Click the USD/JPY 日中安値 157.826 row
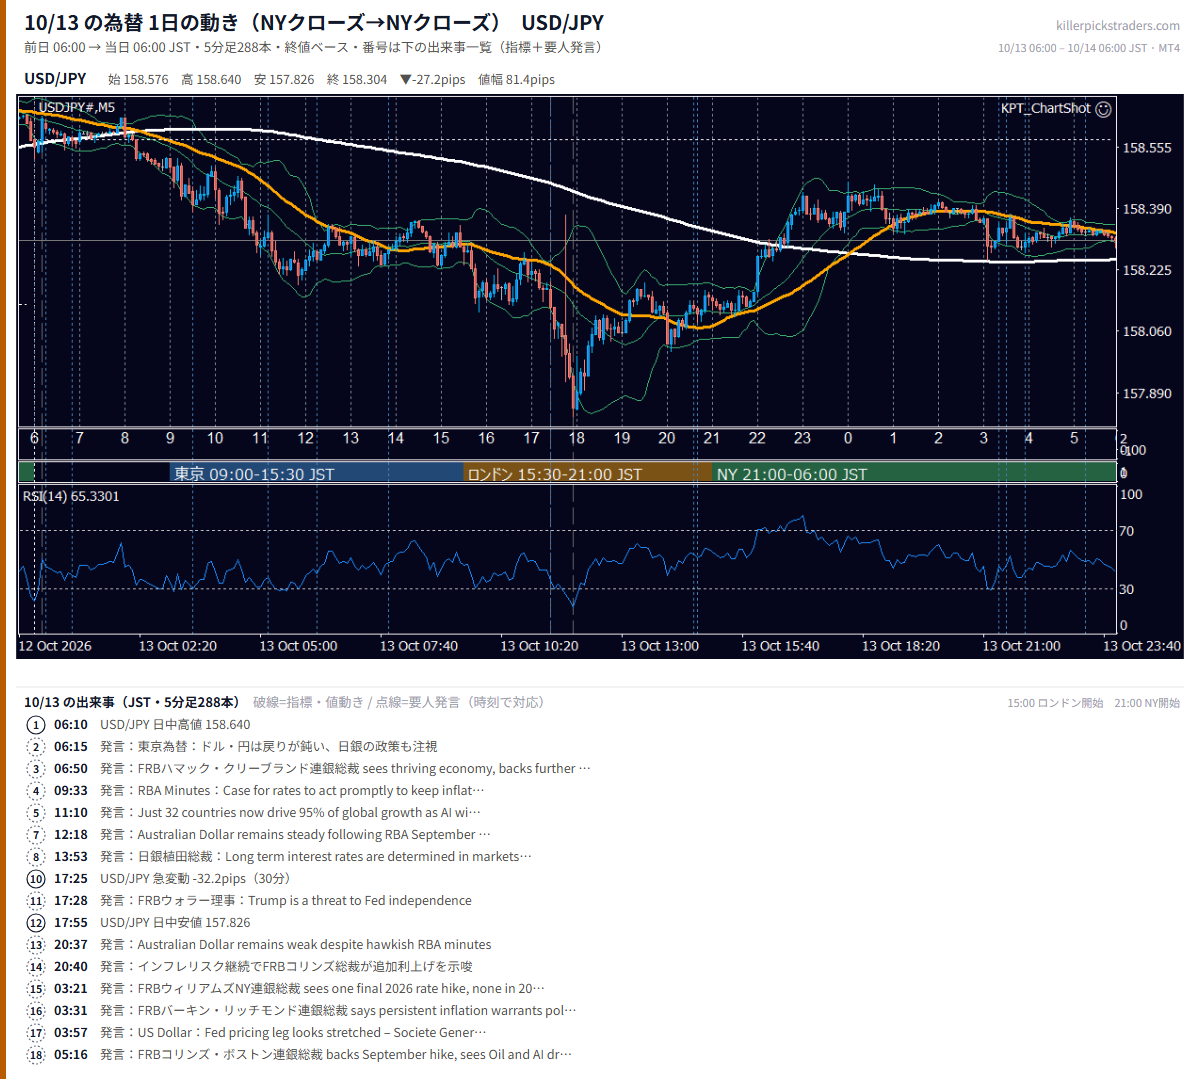This screenshot has width=1200, height=1079. pos(175,923)
